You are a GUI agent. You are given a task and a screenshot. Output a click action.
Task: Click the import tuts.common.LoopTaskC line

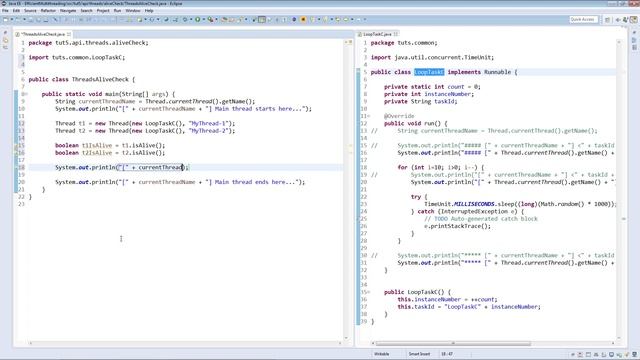click(x=77, y=58)
